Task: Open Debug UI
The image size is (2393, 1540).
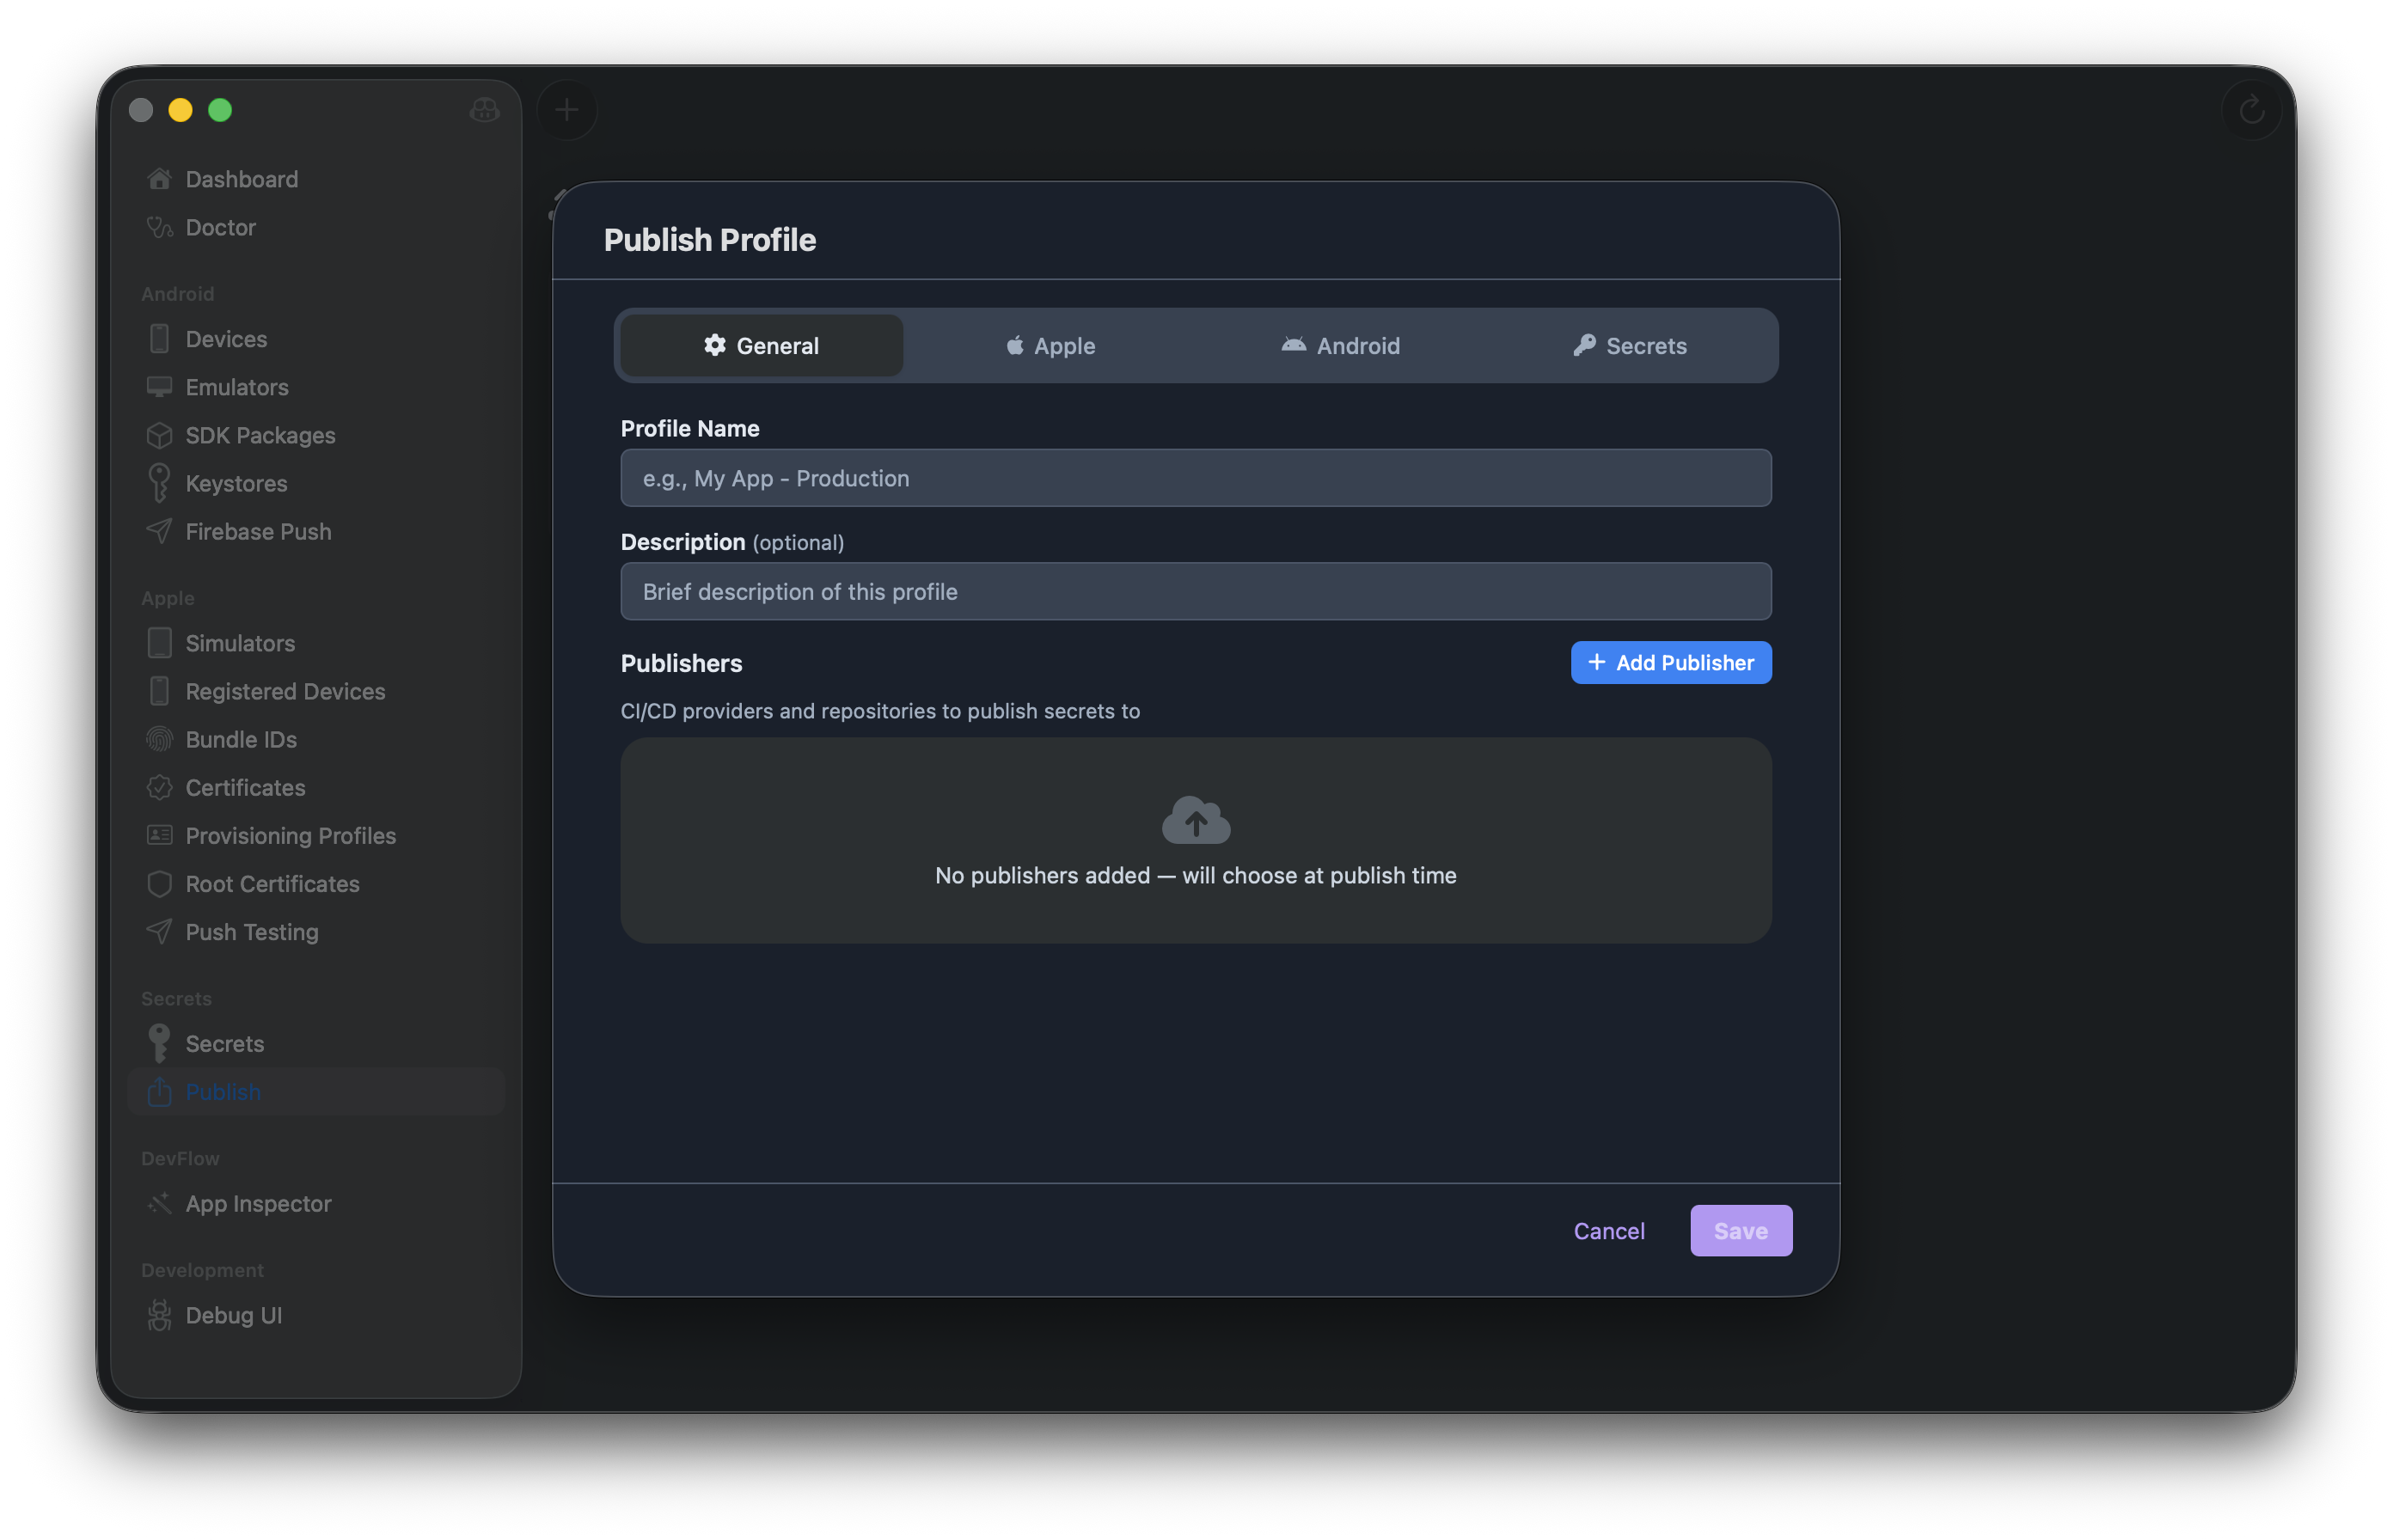Action: (316, 1315)
